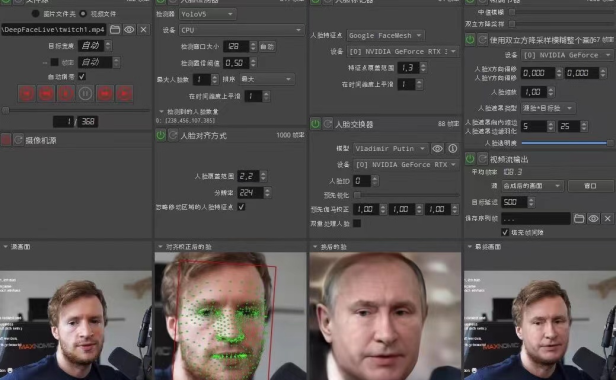The image size is (616, 380).
Task: Reset the 视频流输出 stream output settings
Action: point(482,159)
